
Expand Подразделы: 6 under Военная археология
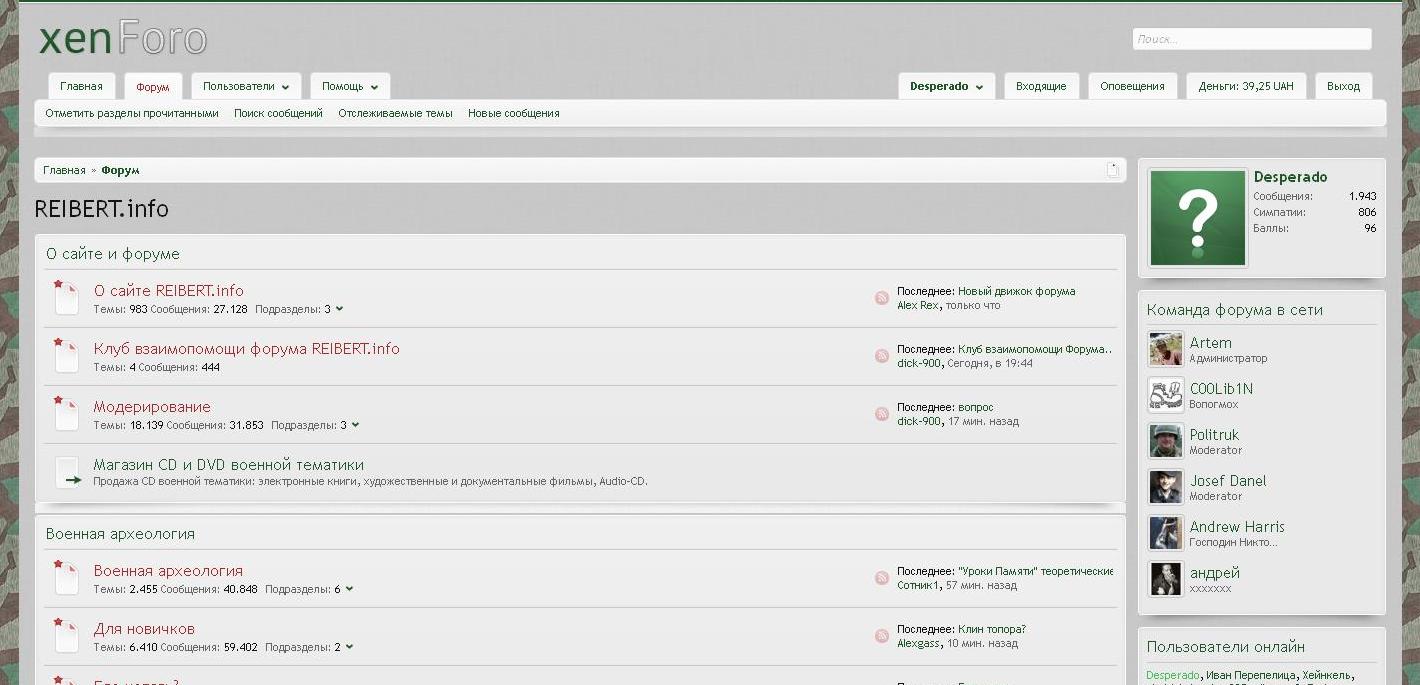[349, 589]
